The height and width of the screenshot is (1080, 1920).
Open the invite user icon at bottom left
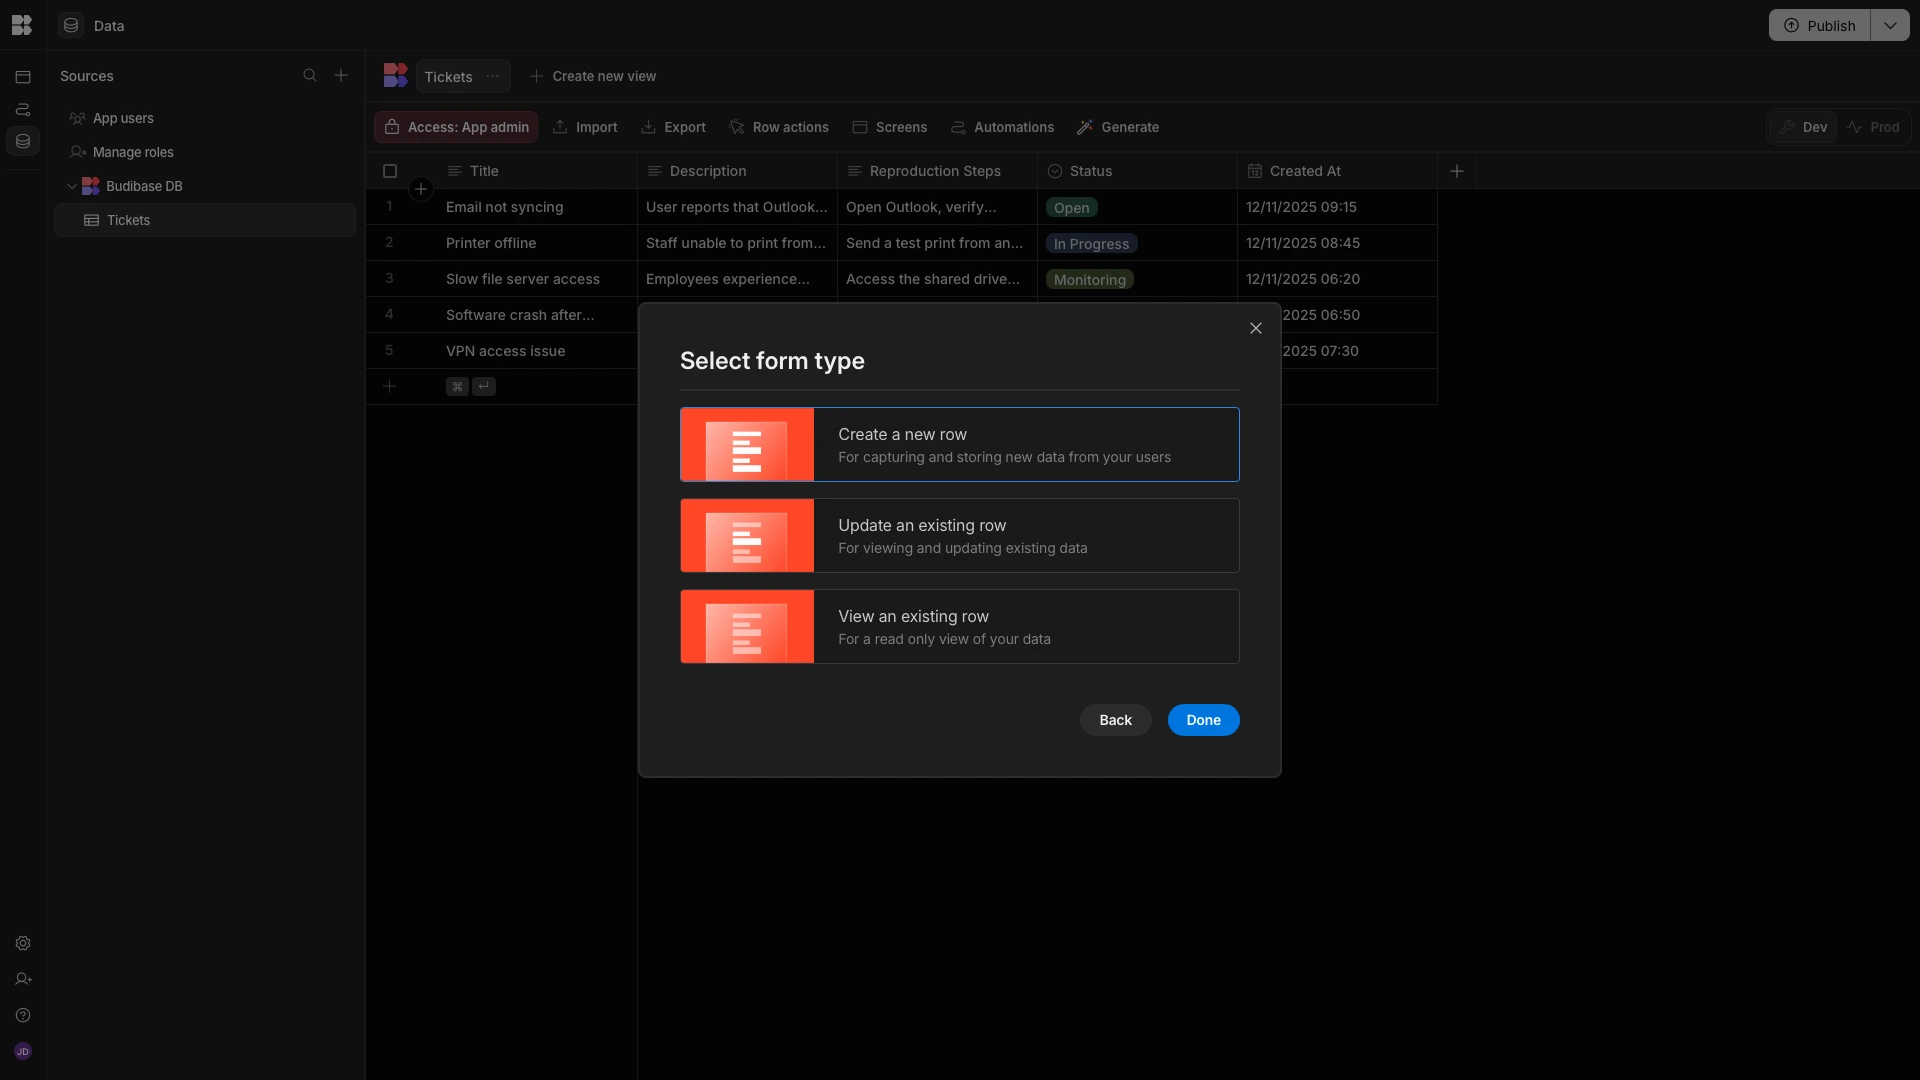(x=22, y=979)
